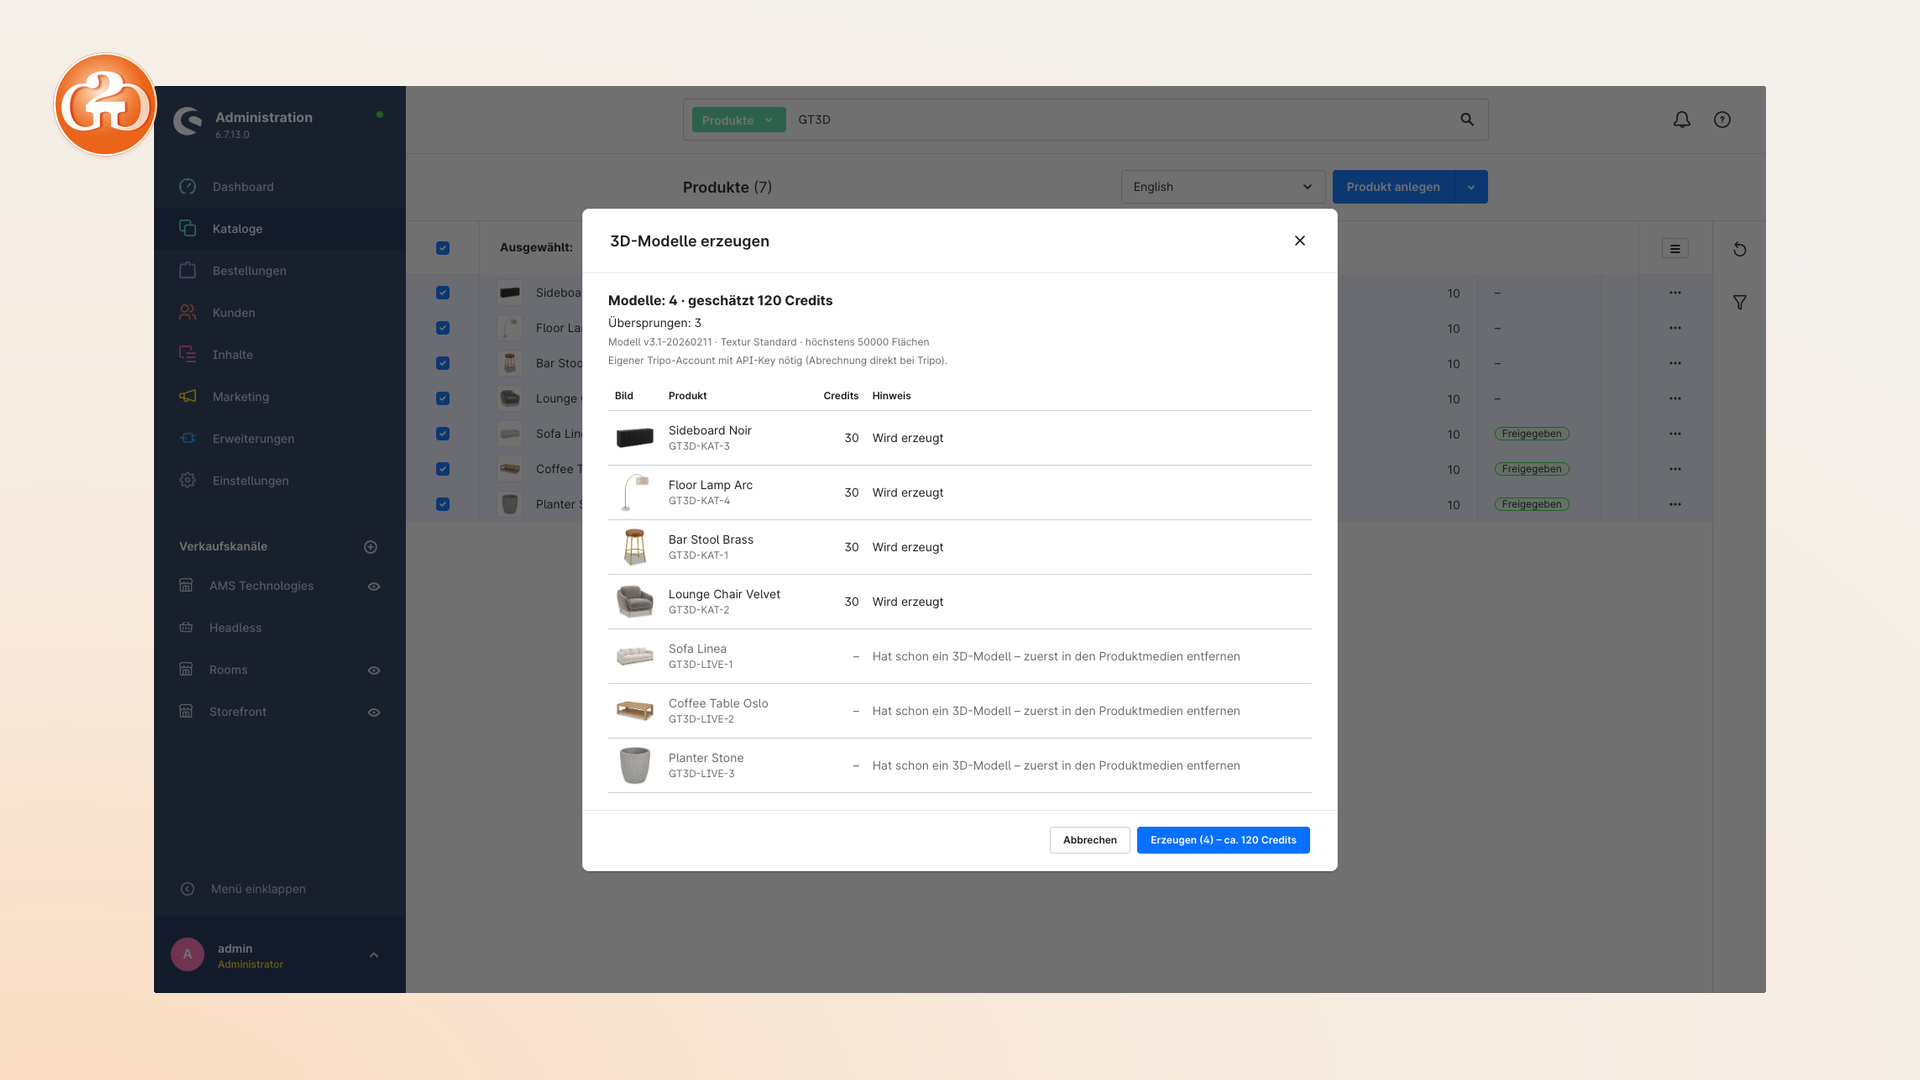Open the filter funnel icon
The image size is (1920, 1080).
click(1740, 302)
